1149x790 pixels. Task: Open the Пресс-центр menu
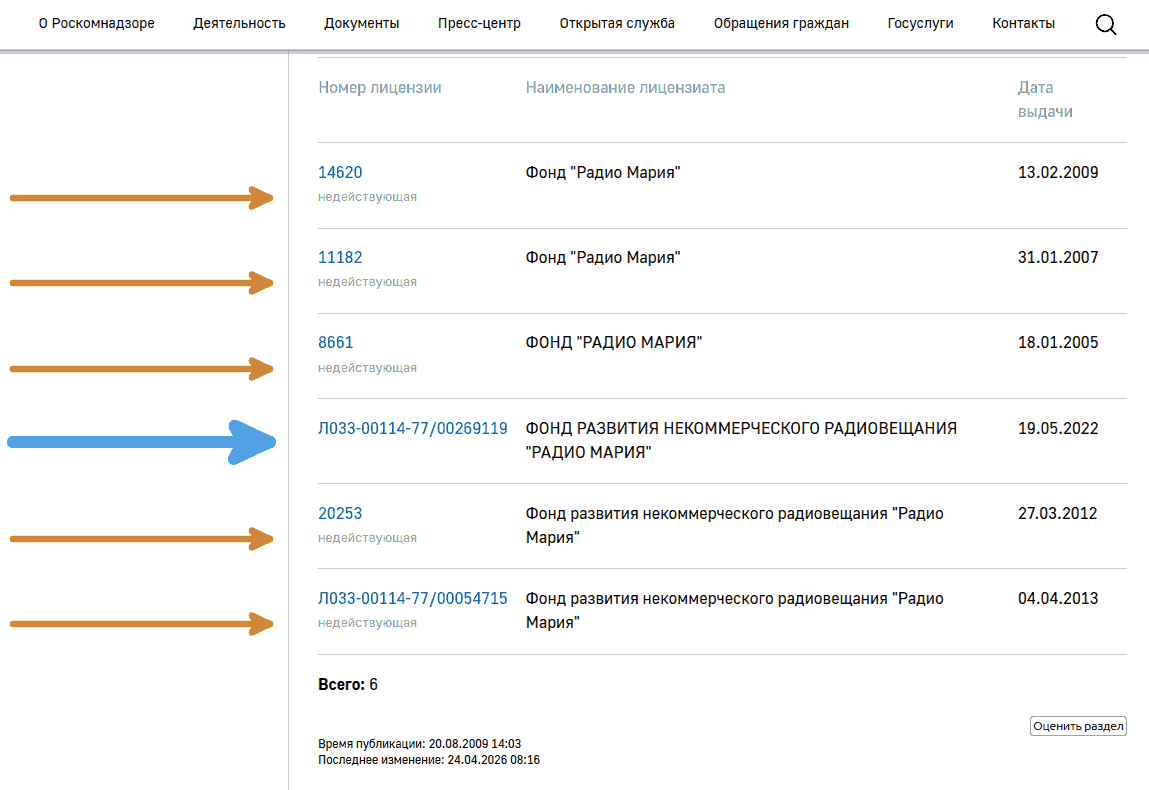point(479,23)
